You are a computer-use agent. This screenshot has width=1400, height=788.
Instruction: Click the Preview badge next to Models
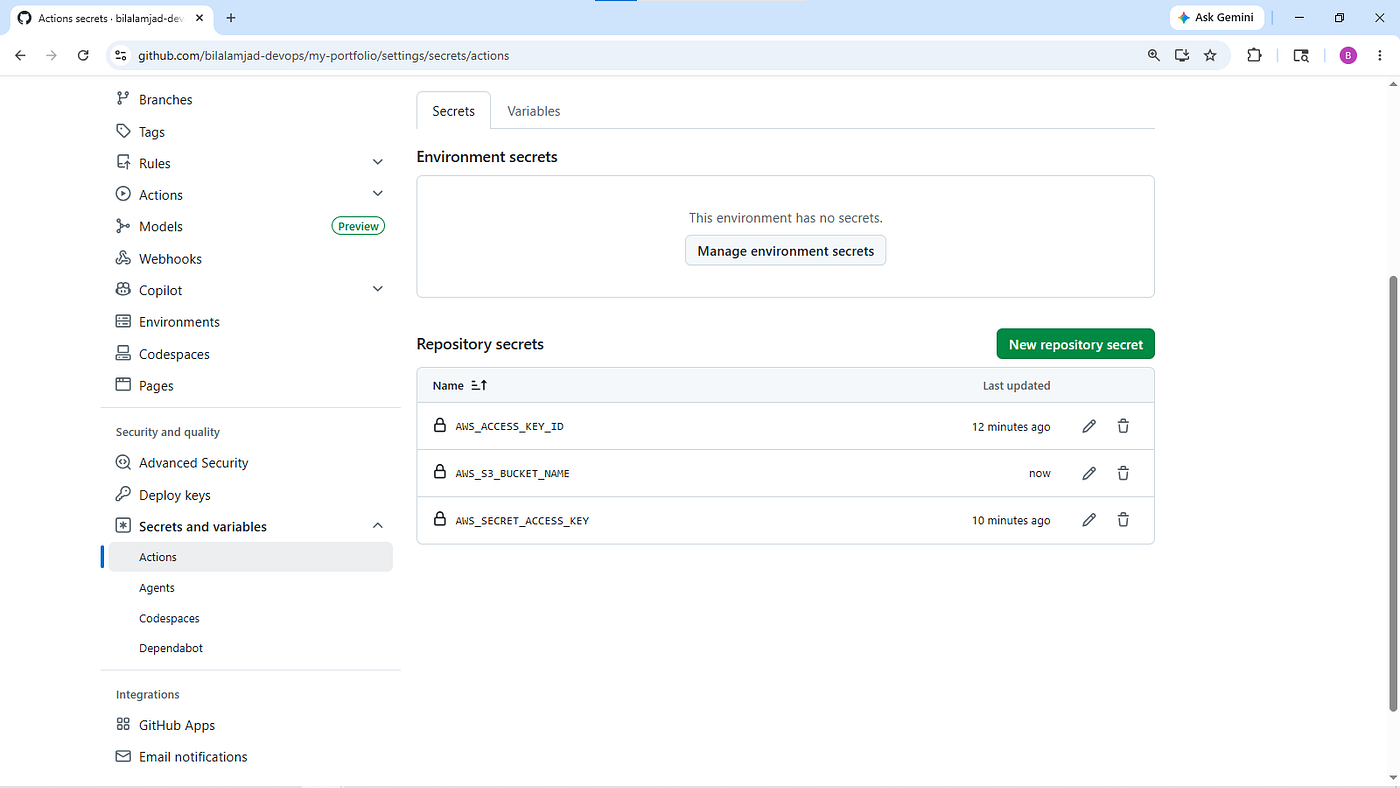[358, 226]
